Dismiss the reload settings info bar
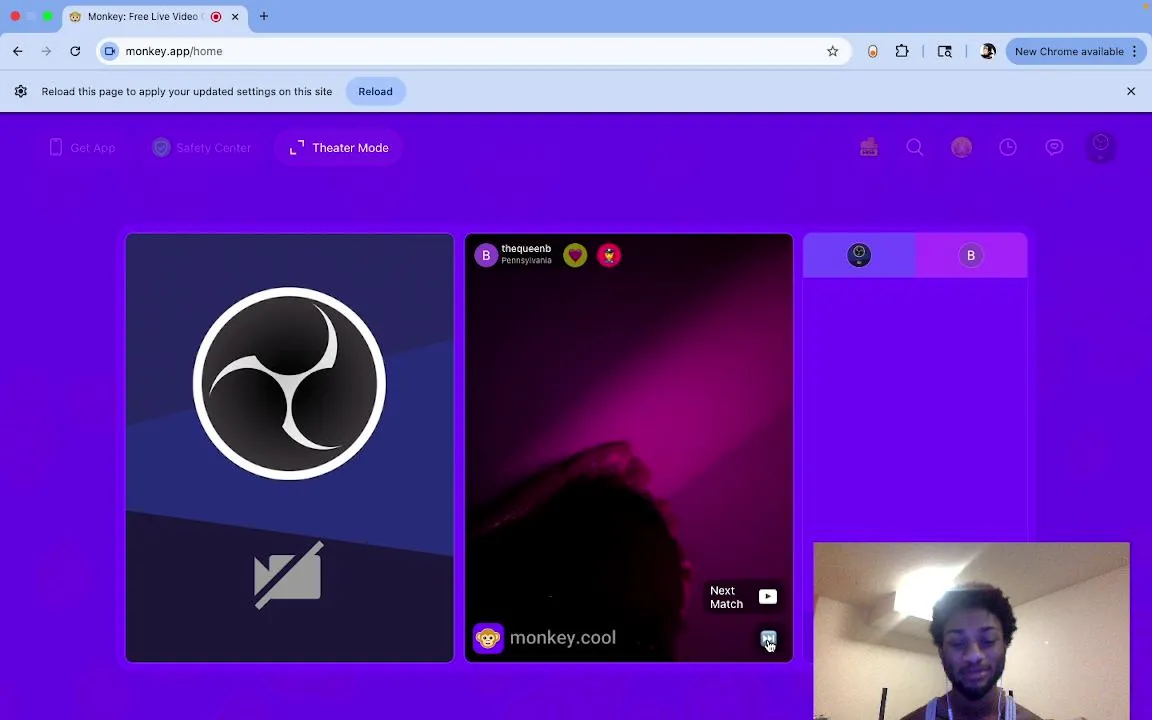The image size is (1152, 720). pos(1131,91)
